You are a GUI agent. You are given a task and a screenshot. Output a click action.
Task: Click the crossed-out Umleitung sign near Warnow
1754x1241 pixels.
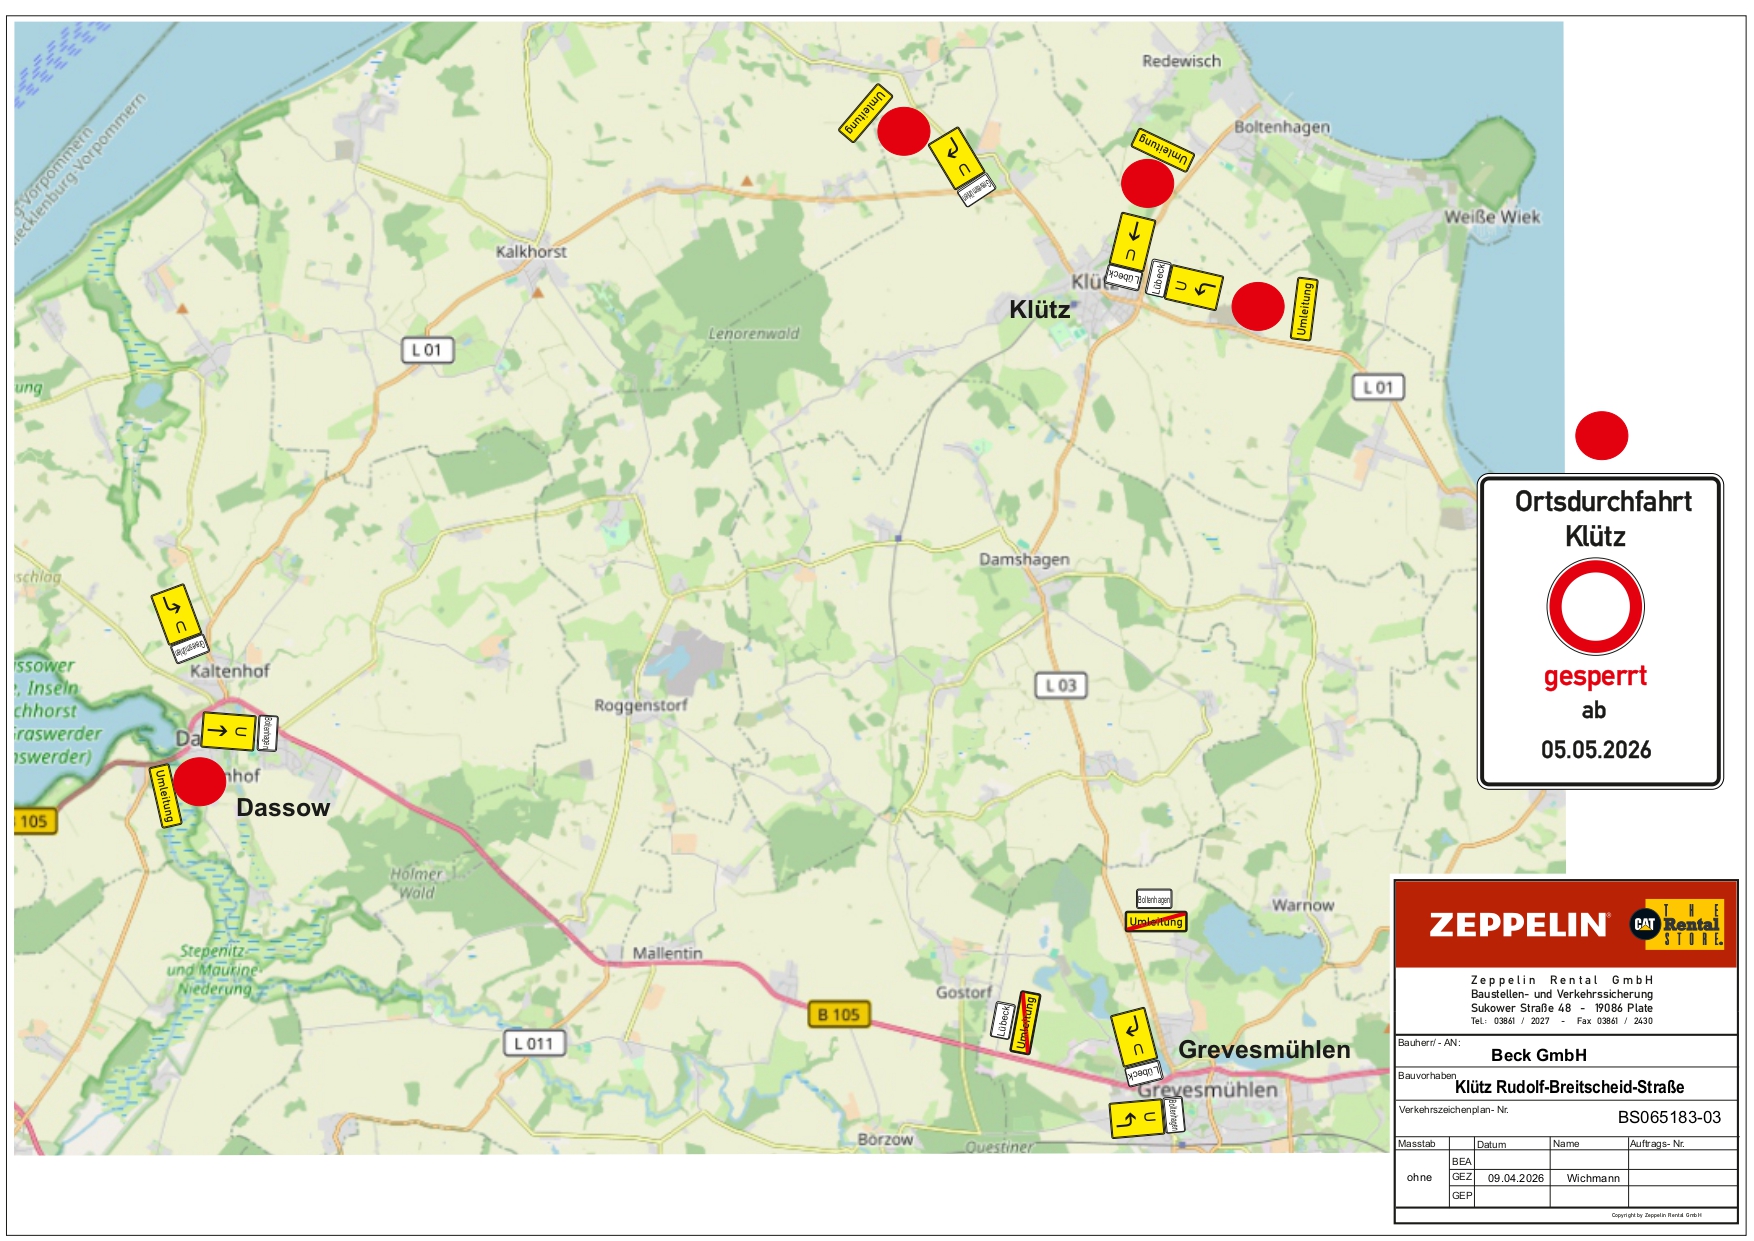1156,921
